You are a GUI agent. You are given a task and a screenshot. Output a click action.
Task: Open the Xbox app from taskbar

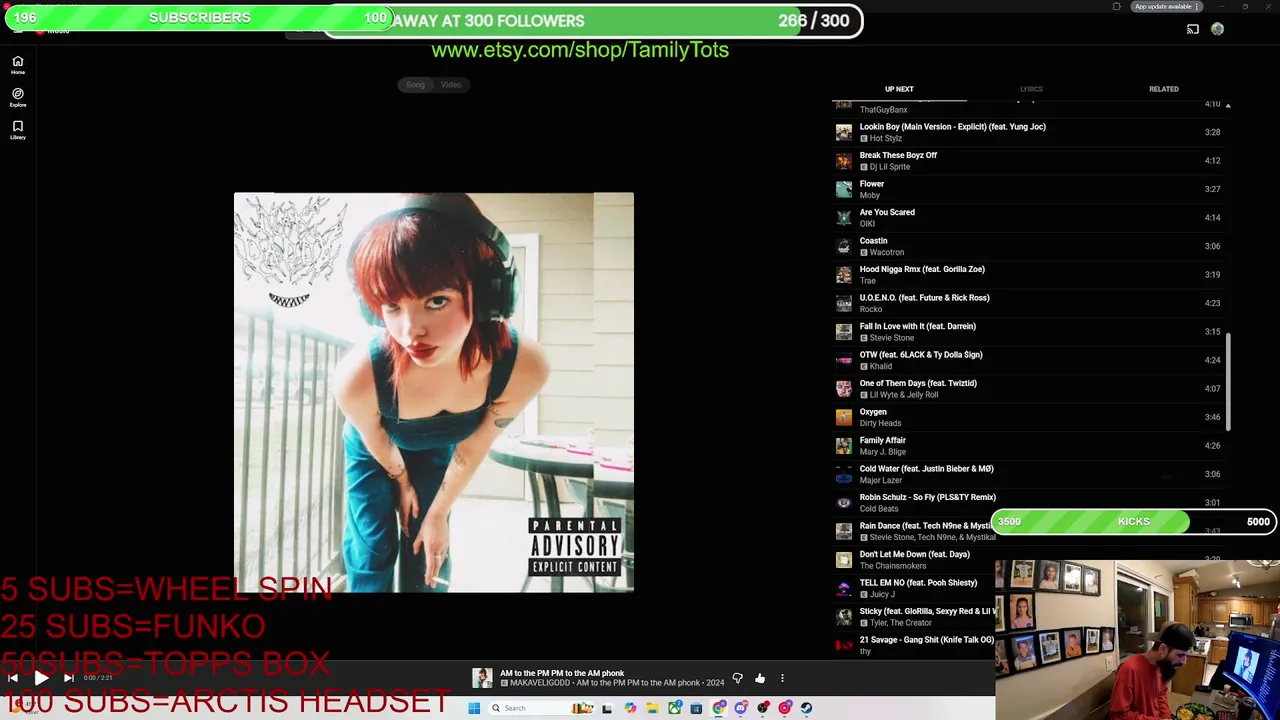(x=675, y=708)
